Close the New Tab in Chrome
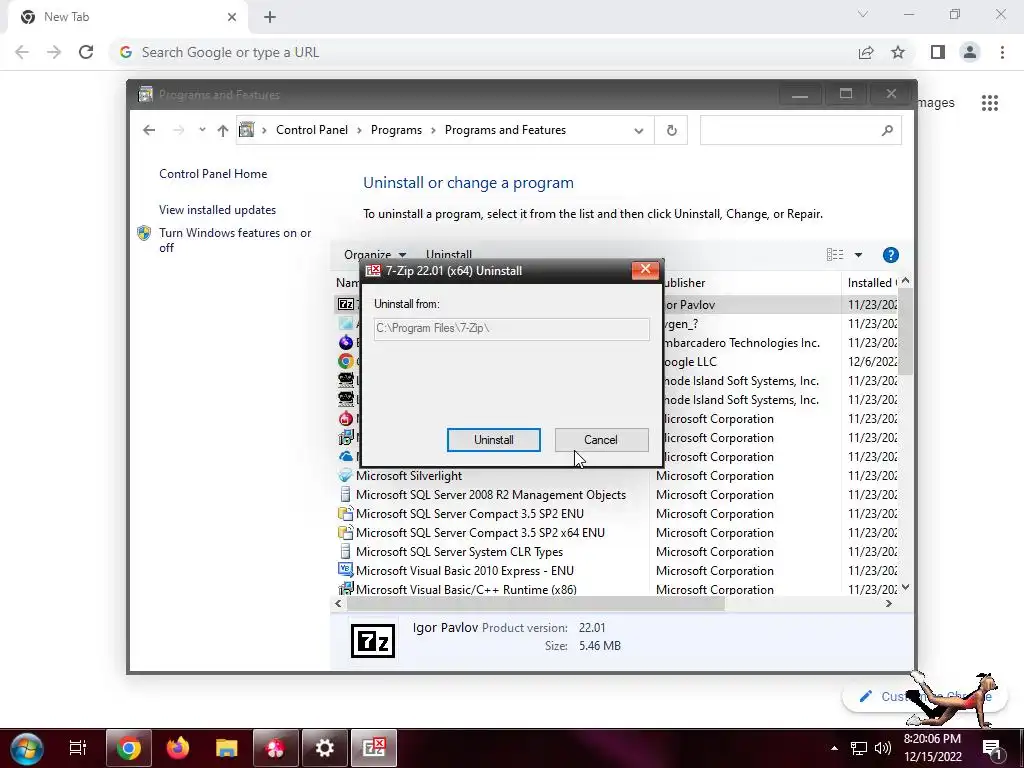This screenshot has height=768, width=1024. pos(232,17)
